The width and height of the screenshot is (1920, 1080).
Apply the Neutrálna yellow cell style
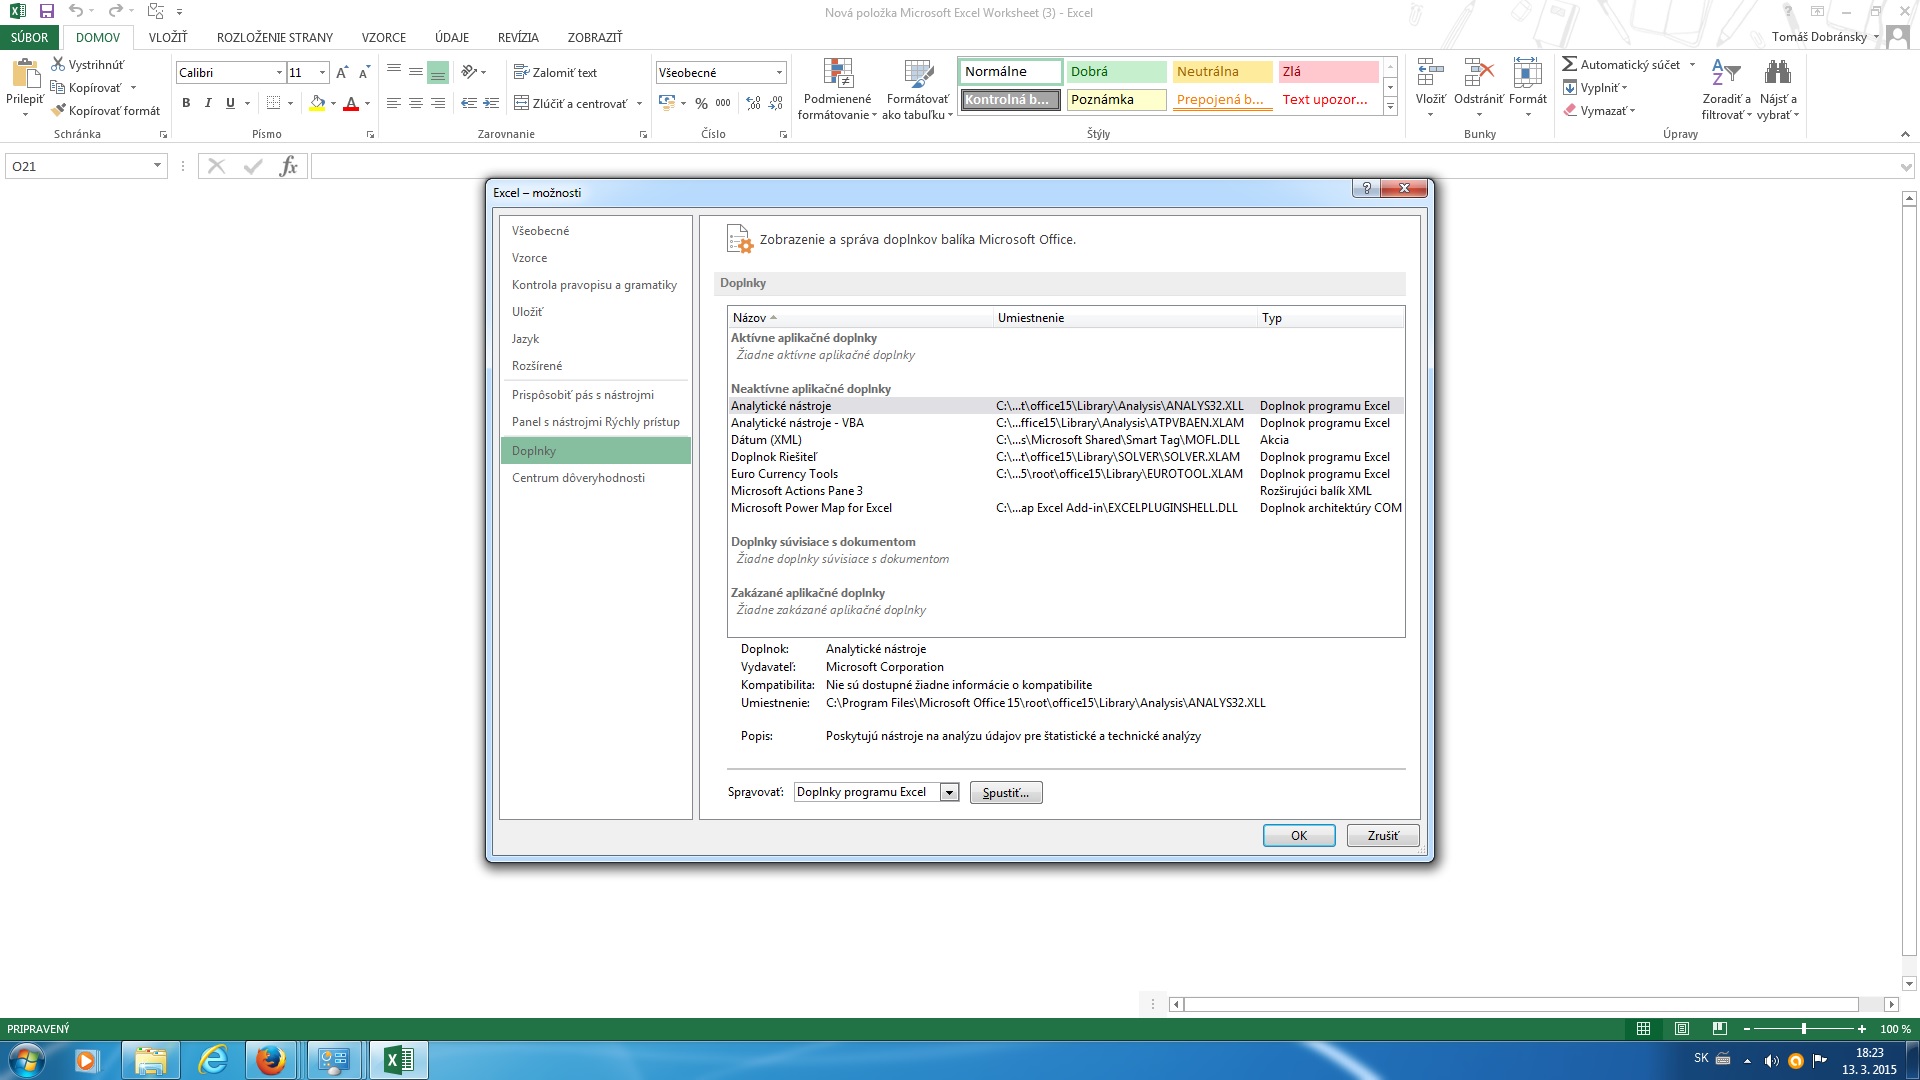point(1222,72)
